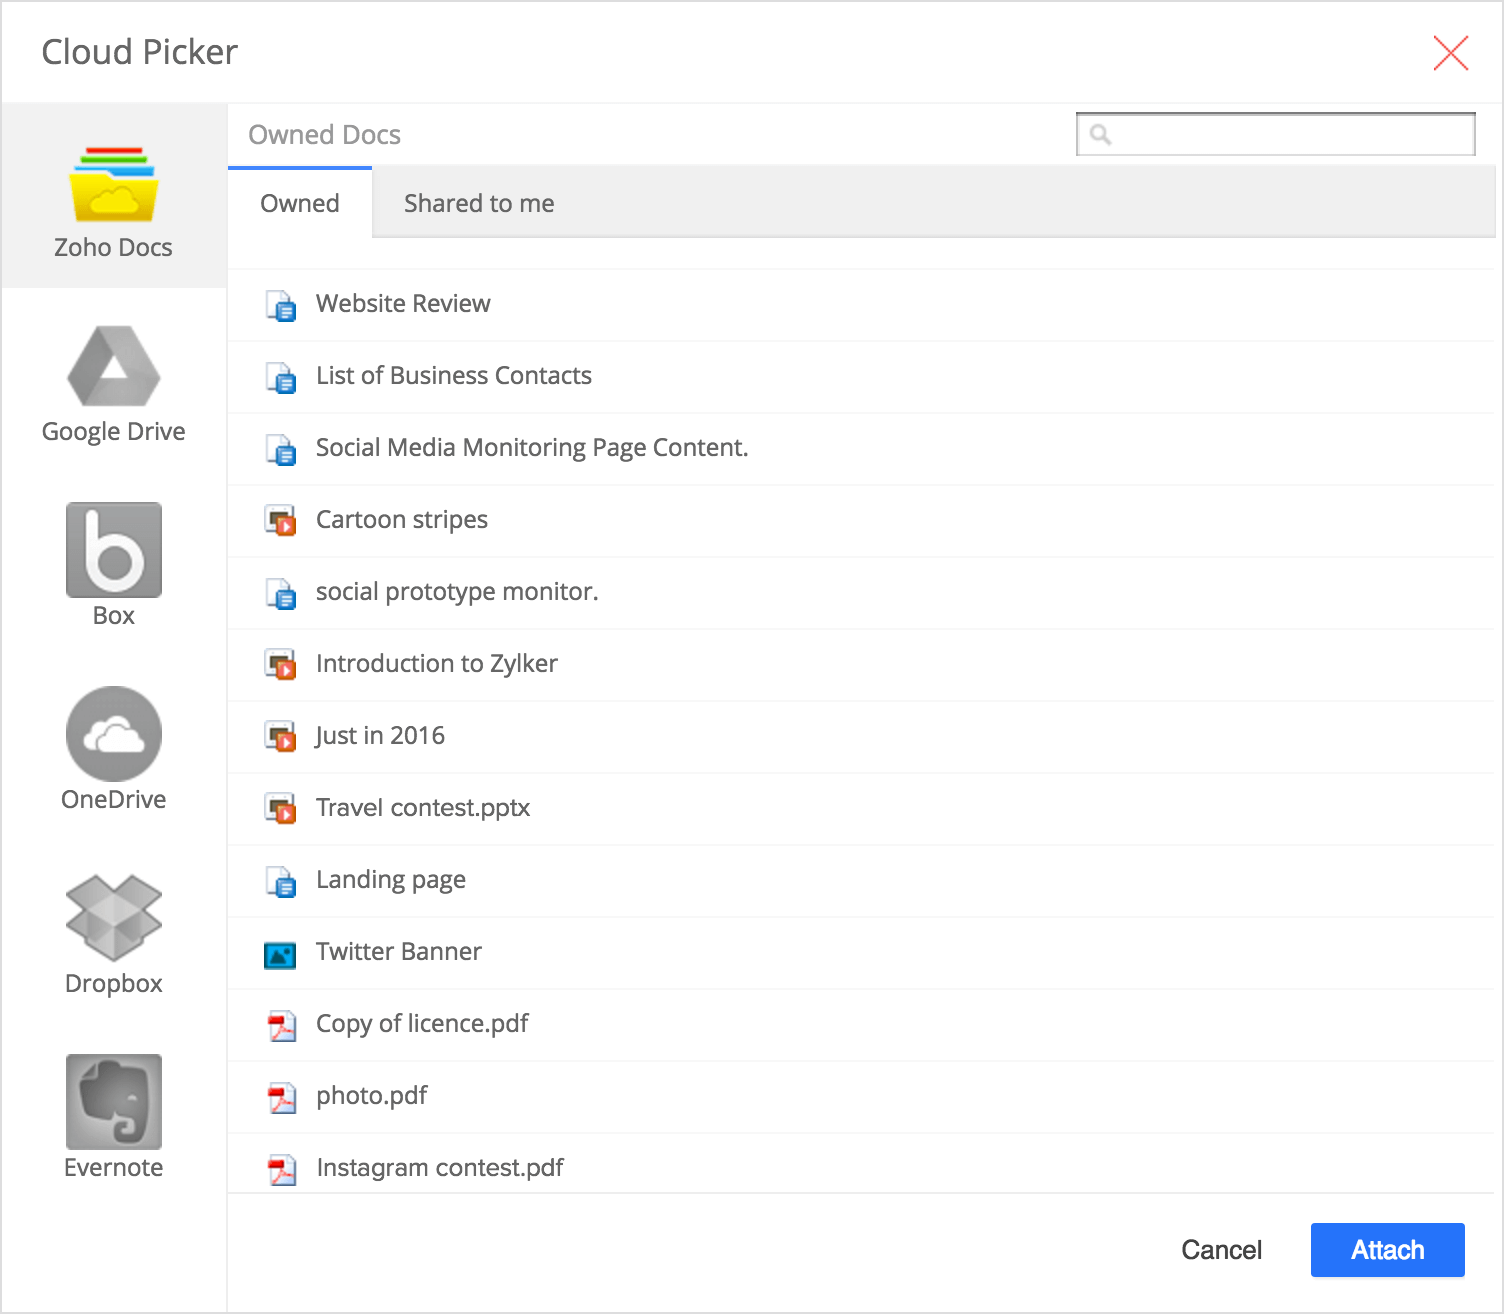Viewport: 1504px width, 1314px height.
Task: Select 'List of Business Contacts' file name
Action: pyautogui.click(x=454, y=375)
